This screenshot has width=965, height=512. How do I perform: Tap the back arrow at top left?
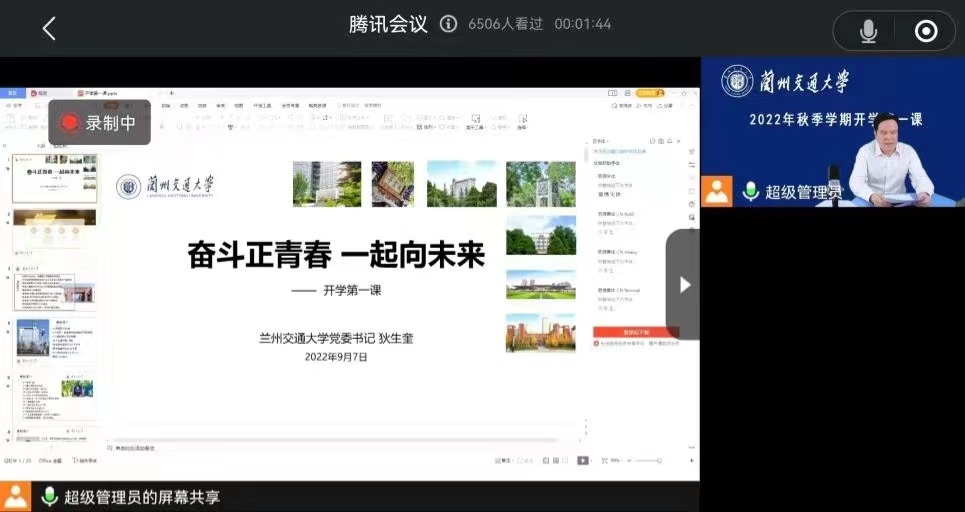48,29
